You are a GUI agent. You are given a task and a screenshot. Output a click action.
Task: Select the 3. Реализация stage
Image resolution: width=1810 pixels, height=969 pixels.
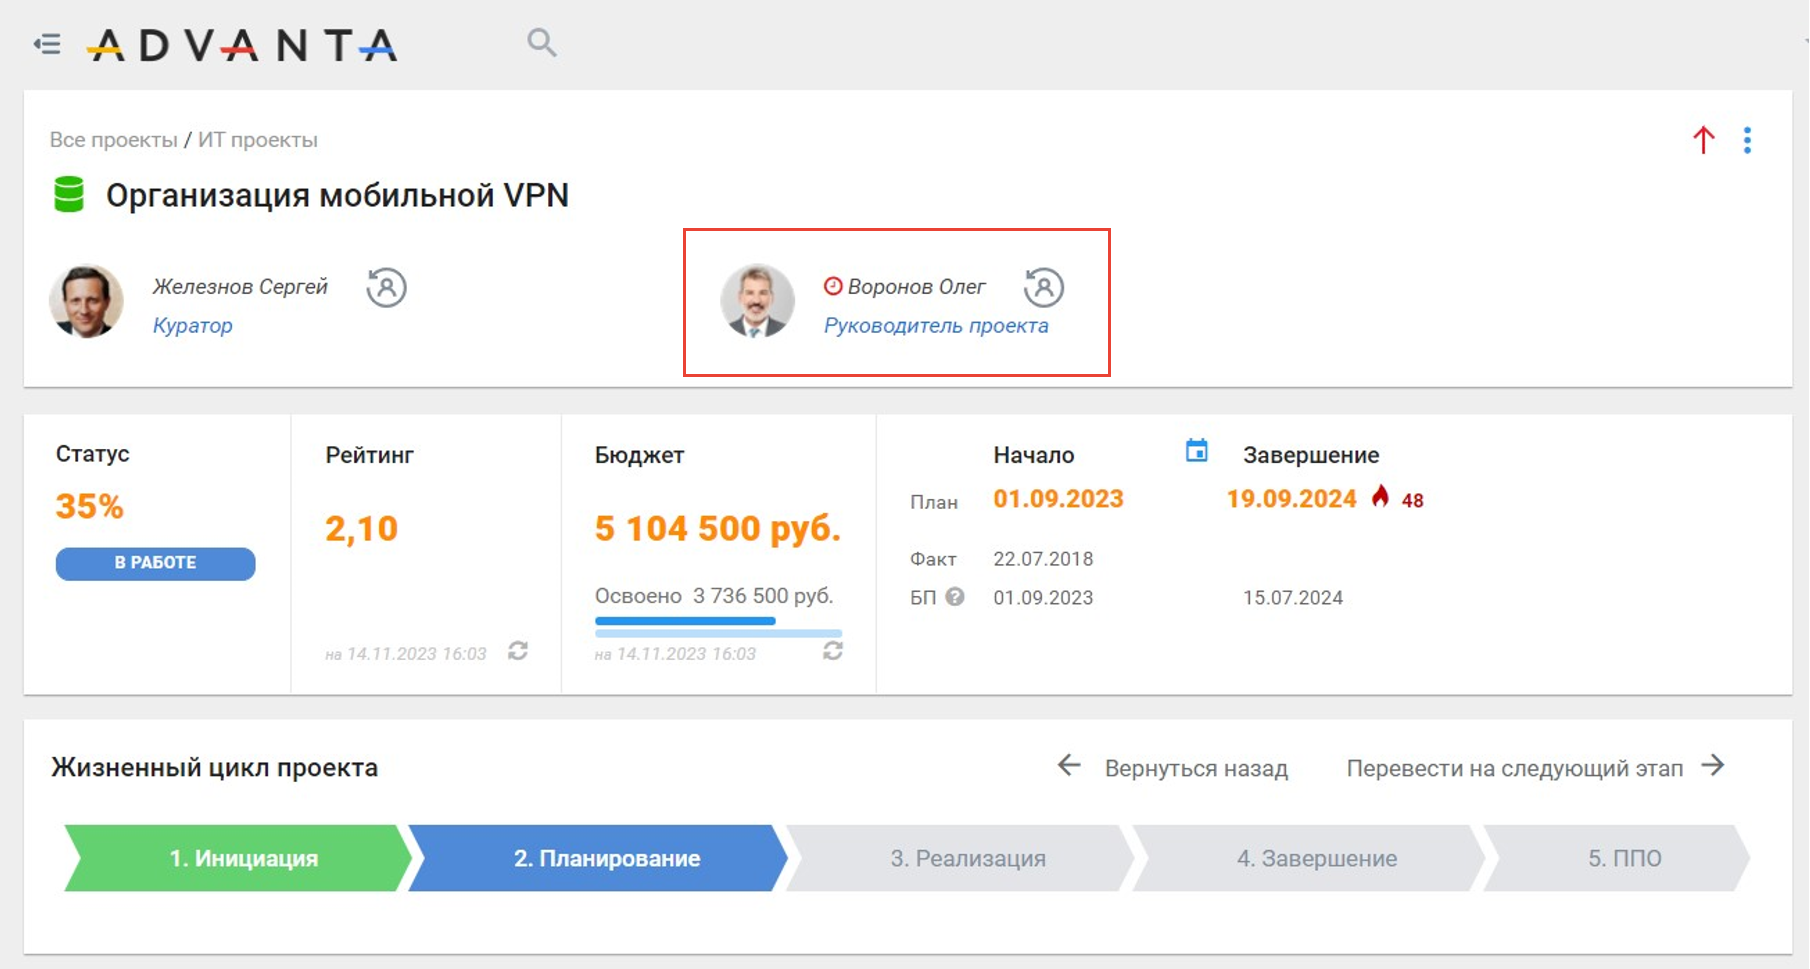(x=966, y=858)
